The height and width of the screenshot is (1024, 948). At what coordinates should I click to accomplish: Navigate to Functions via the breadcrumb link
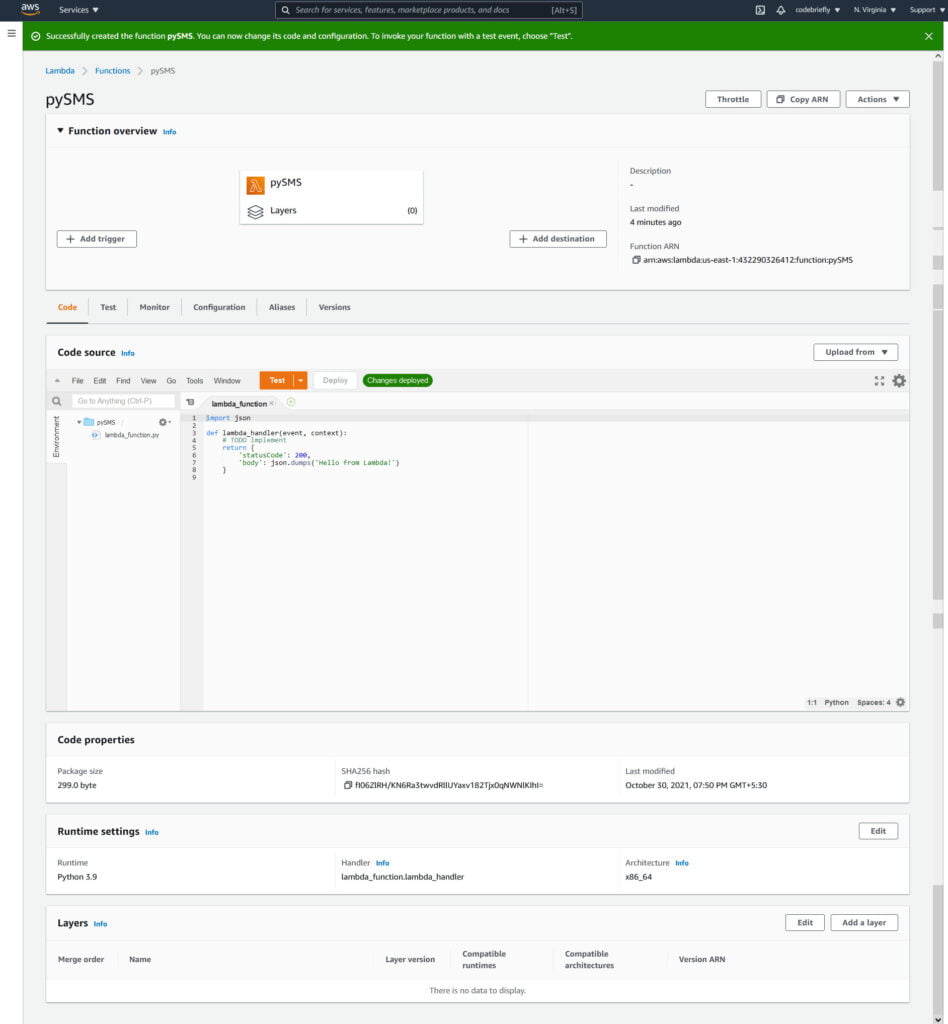(x=112, y=71)
